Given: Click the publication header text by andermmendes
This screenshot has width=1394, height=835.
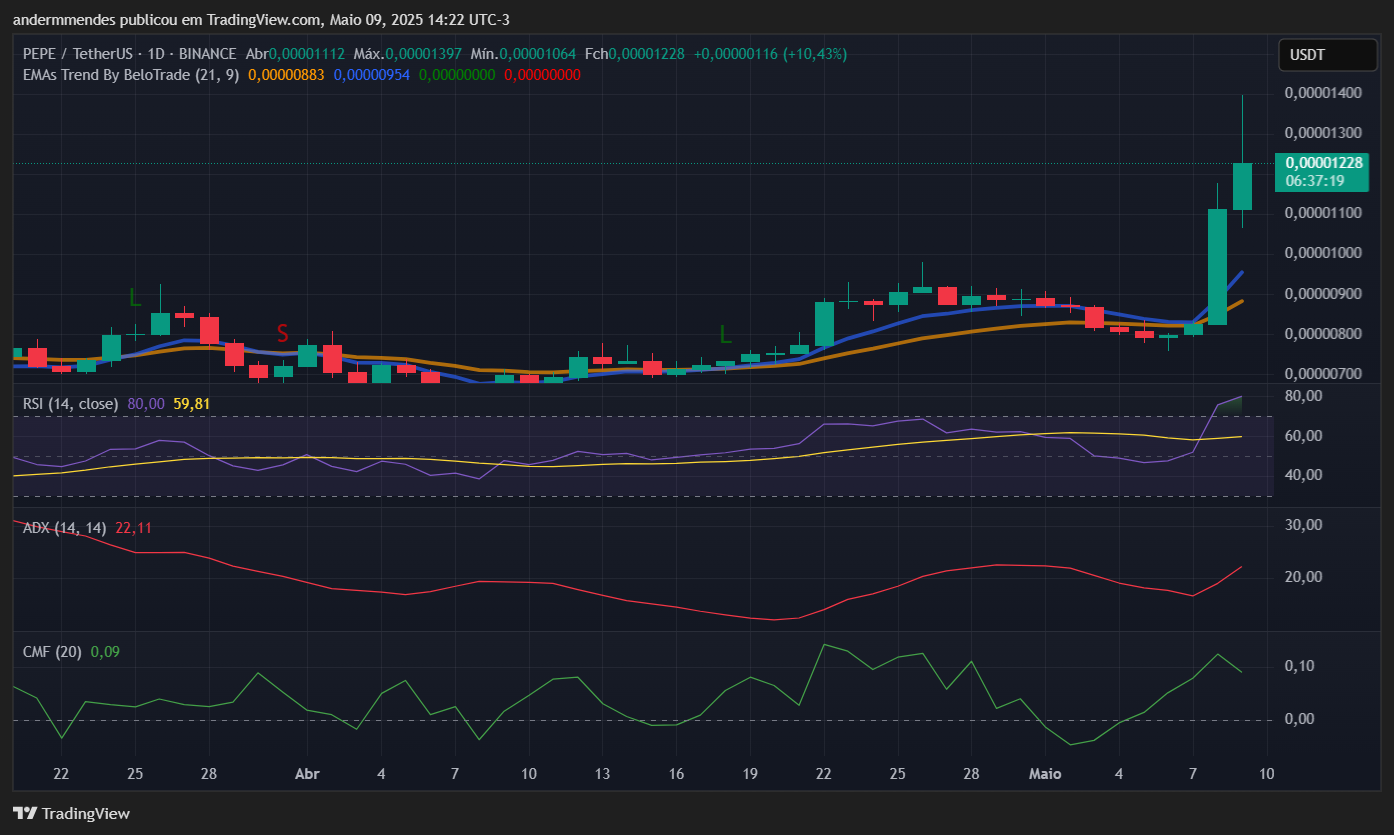Looking at the screenshot, I should [x=260, y=19].
